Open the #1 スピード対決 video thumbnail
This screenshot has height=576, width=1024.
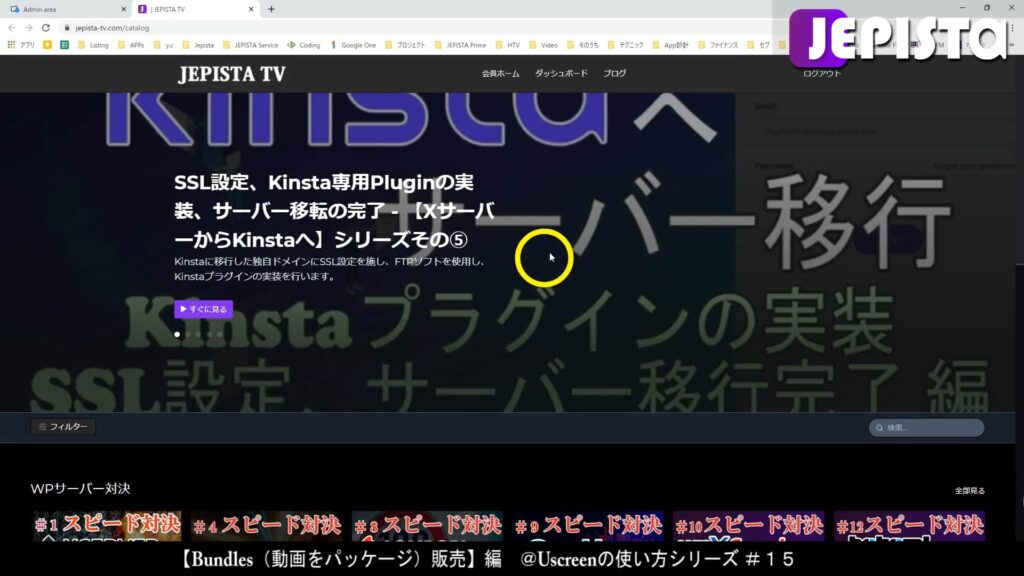coord(107,526)
